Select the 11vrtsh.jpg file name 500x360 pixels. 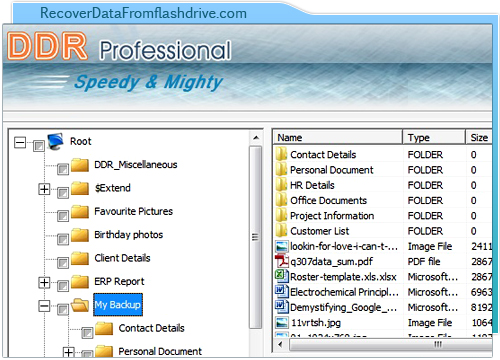316,323
